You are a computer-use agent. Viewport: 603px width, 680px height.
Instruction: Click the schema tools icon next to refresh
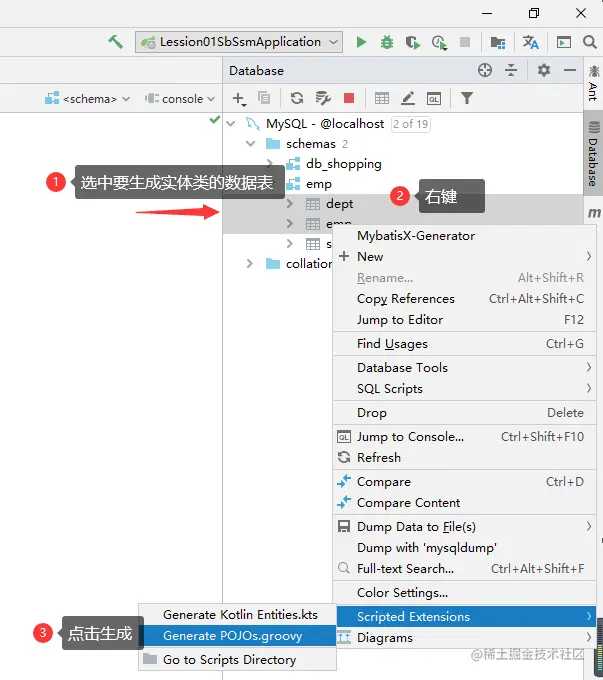323,98
